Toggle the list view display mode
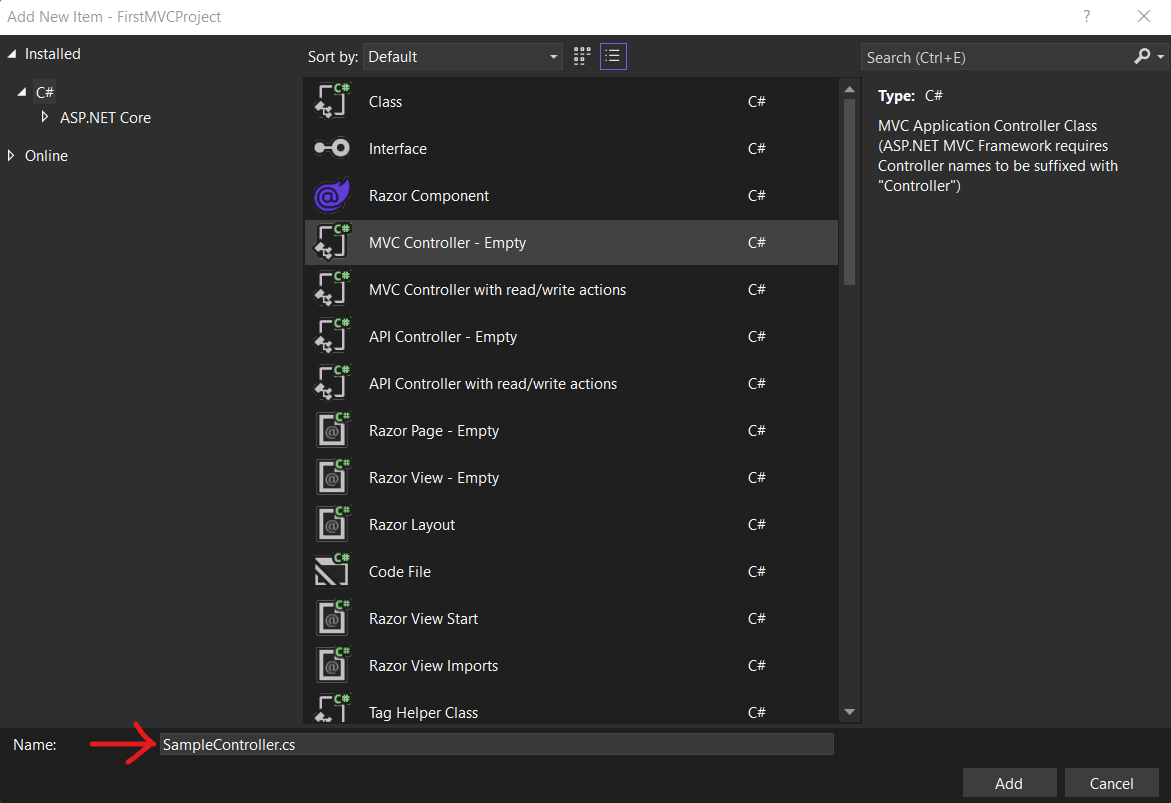This screenshot has width=1171, height=803. tap(613, 56)
